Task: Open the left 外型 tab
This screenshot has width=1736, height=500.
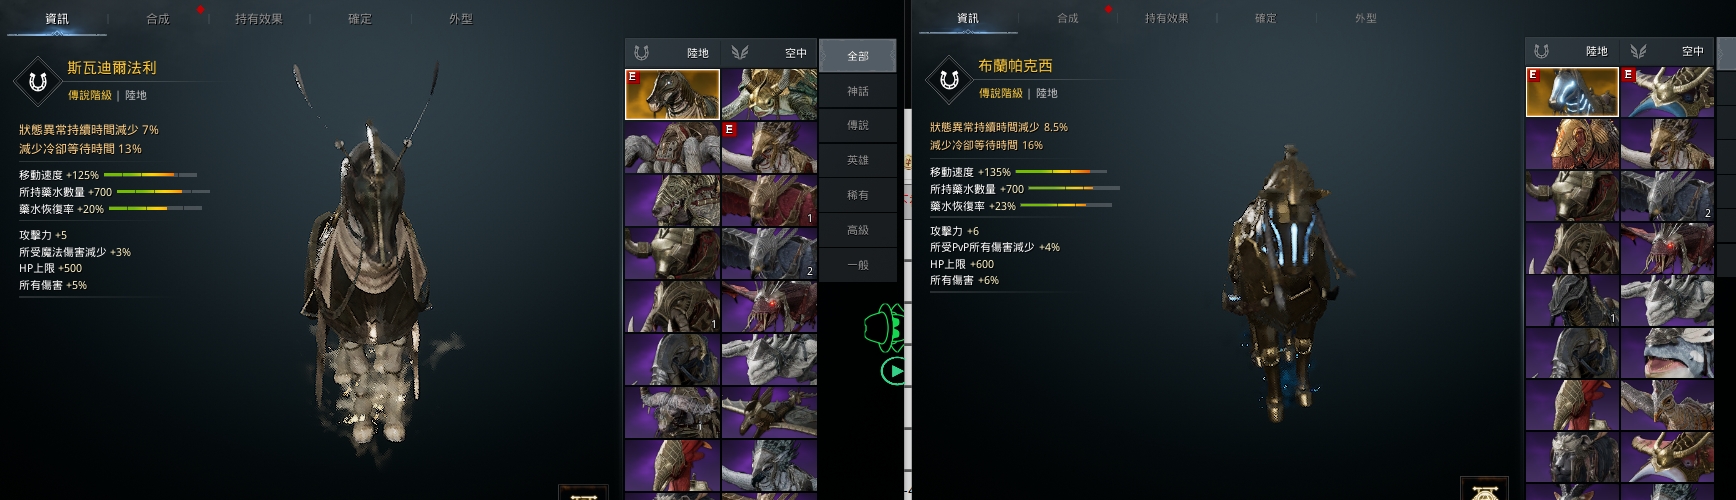Action: (x=460, y=18)
